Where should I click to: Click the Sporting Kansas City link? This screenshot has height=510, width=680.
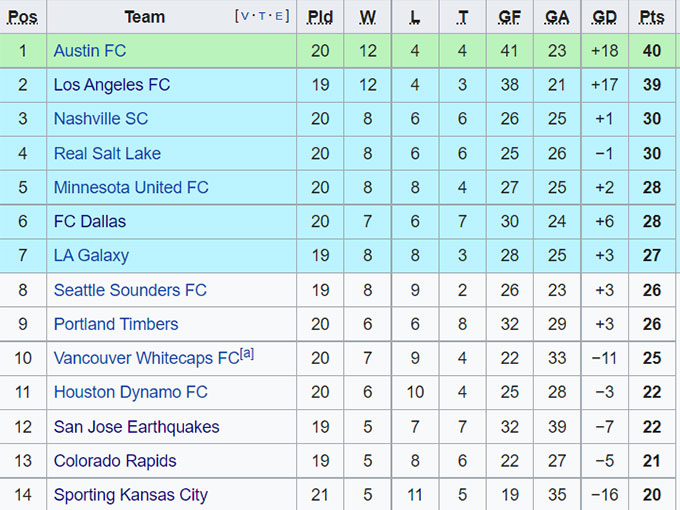[131, 495]
